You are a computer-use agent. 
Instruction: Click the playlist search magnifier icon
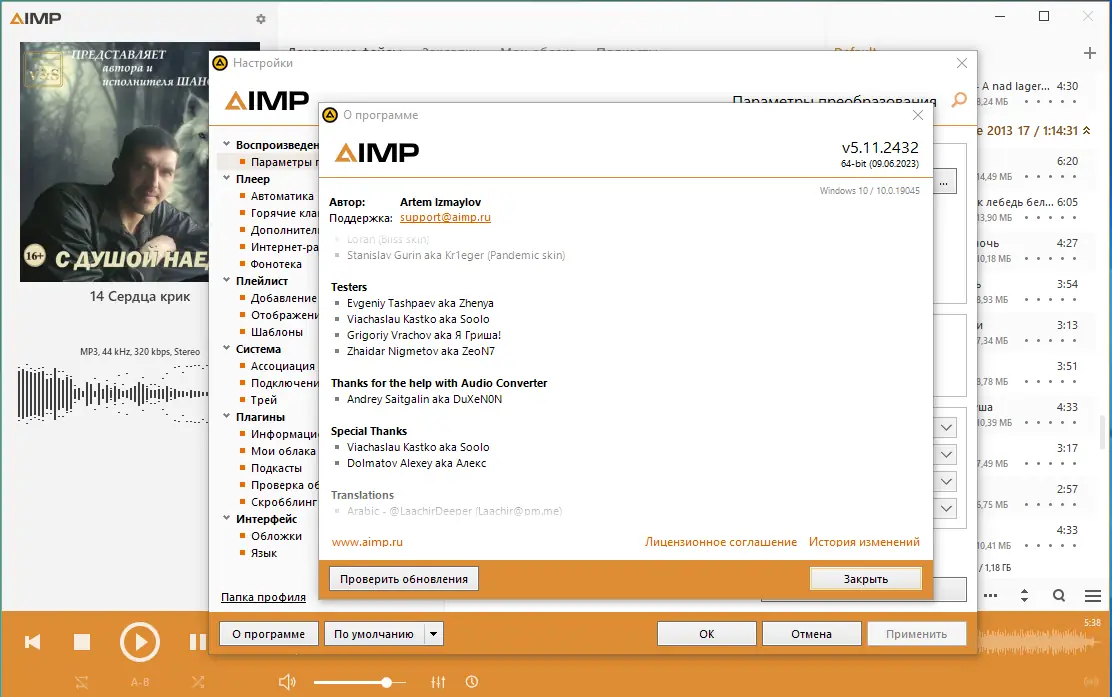[x=1059, y=596]
